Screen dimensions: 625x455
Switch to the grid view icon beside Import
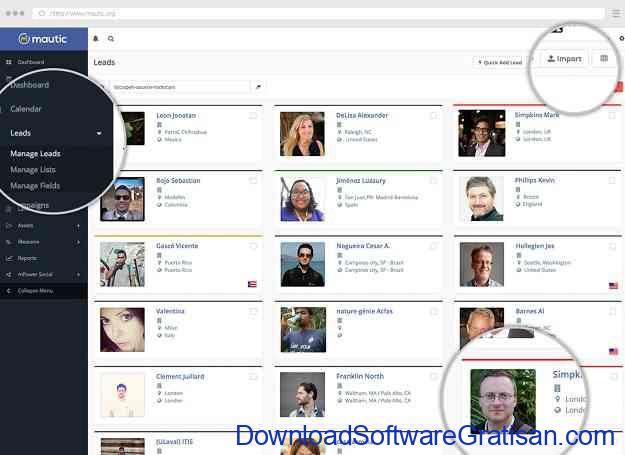coord(604,59)
